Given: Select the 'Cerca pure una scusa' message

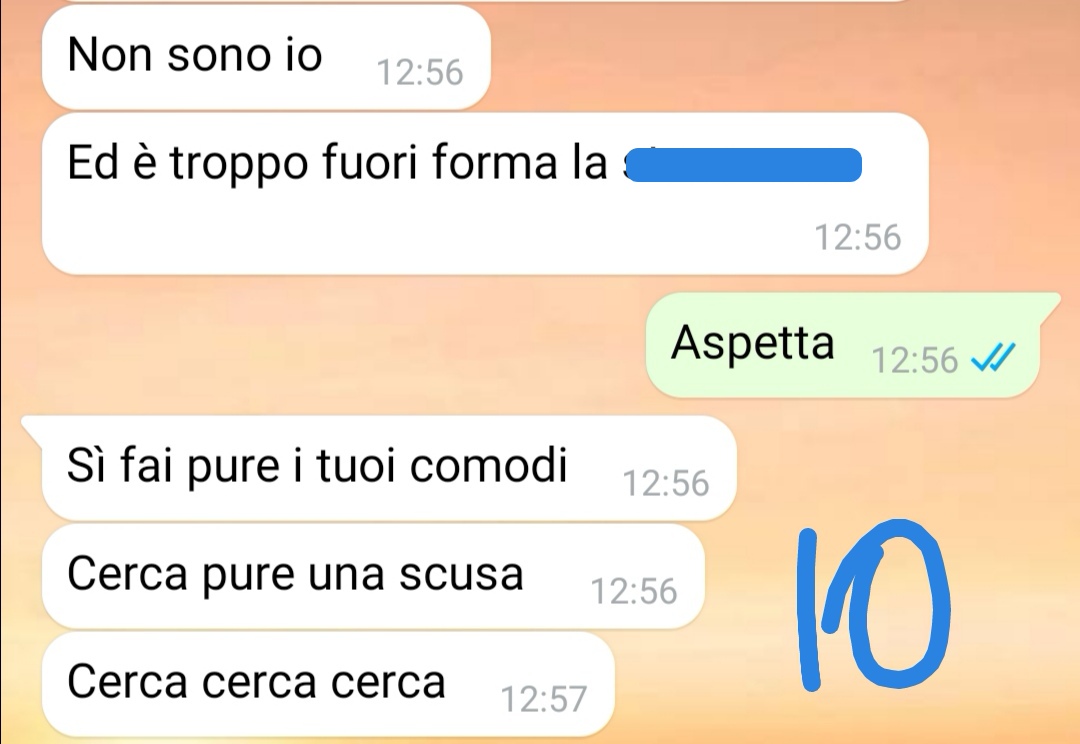Looking at the screenshot, I should 373,576.
